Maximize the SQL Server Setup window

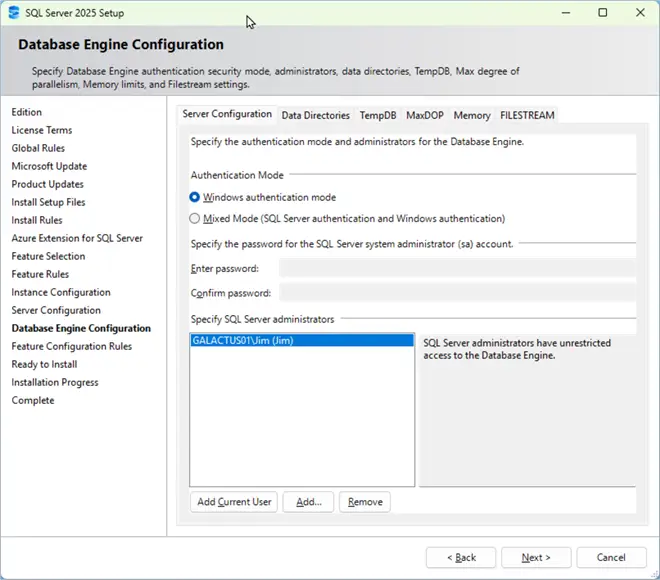(x=603, y=13)
